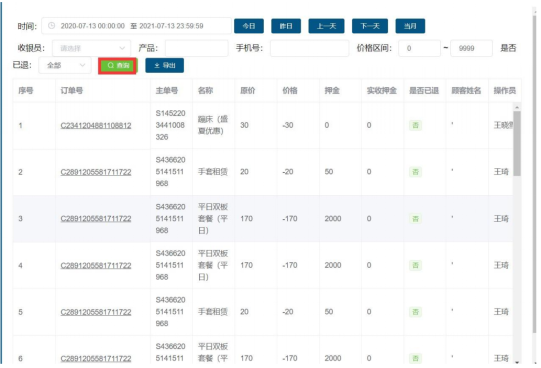Click the 否 status tag in row 5
This screenshot has width=541, height=368.
(415, 312)
